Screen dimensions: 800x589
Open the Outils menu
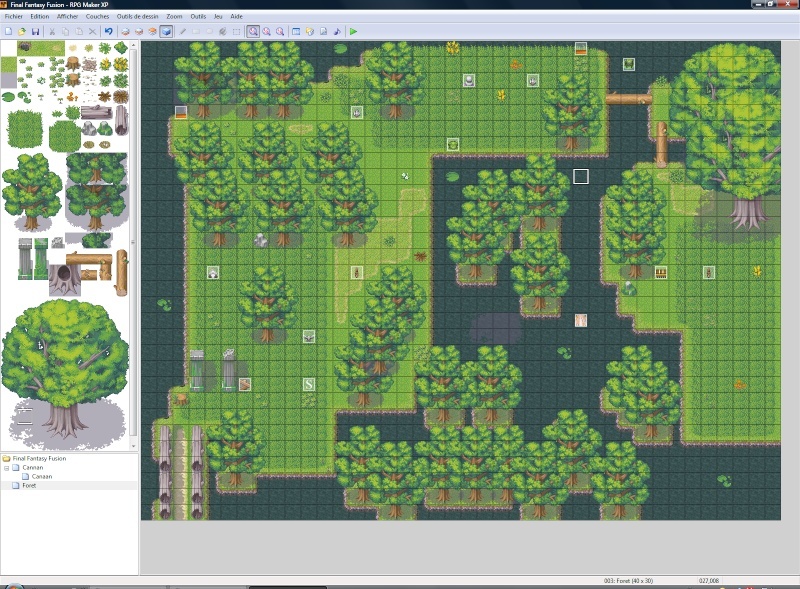point(198,16)
